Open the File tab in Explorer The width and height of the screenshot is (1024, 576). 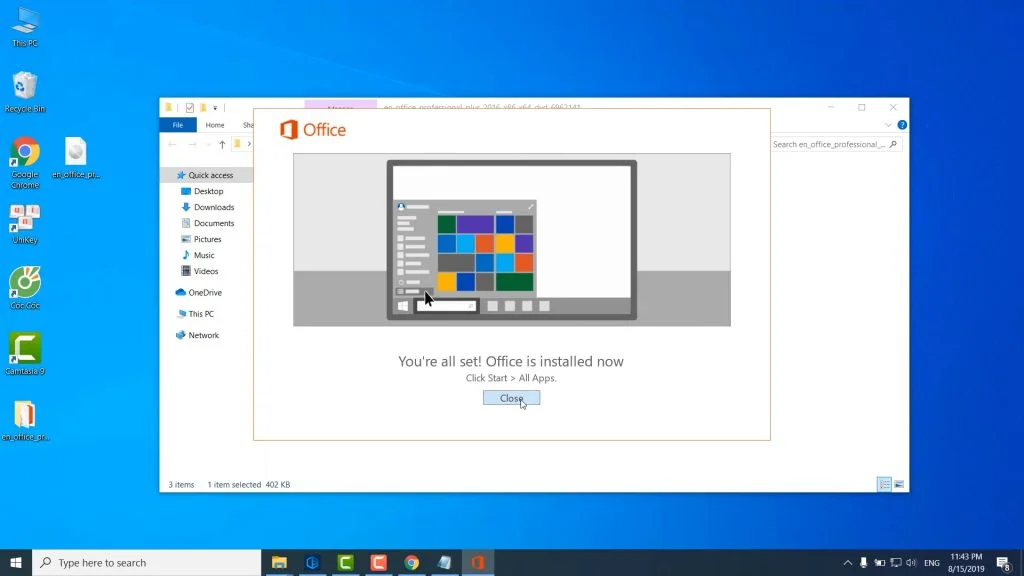(178, 125)
